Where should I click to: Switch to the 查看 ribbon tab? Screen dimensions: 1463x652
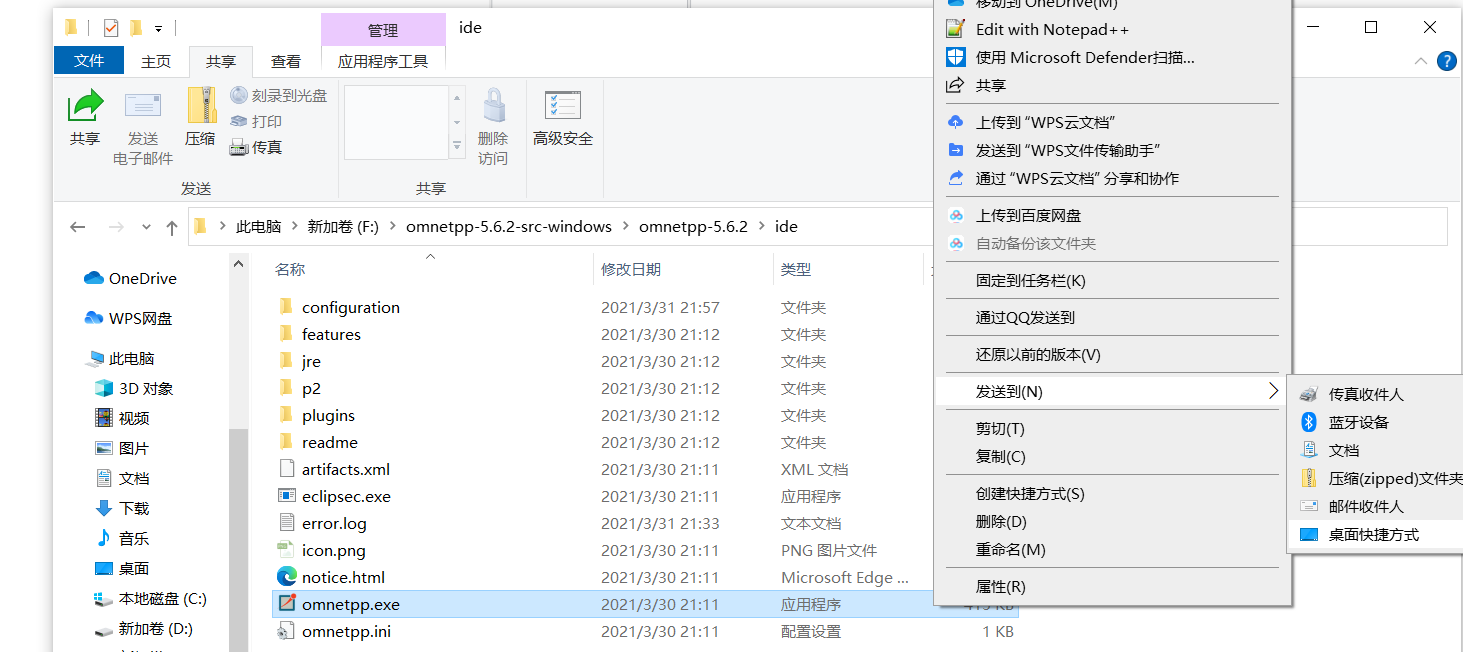click(285, 61)
